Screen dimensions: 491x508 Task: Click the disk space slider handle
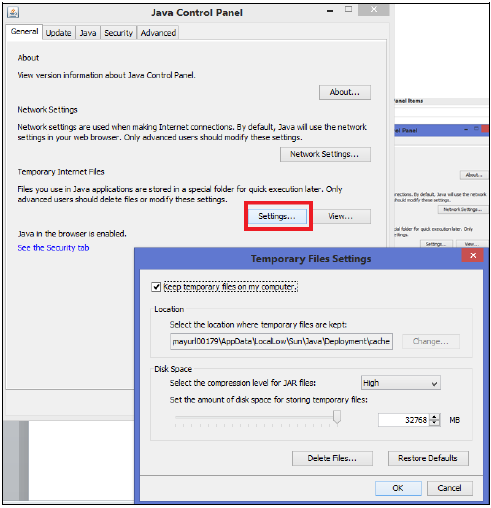337,417
